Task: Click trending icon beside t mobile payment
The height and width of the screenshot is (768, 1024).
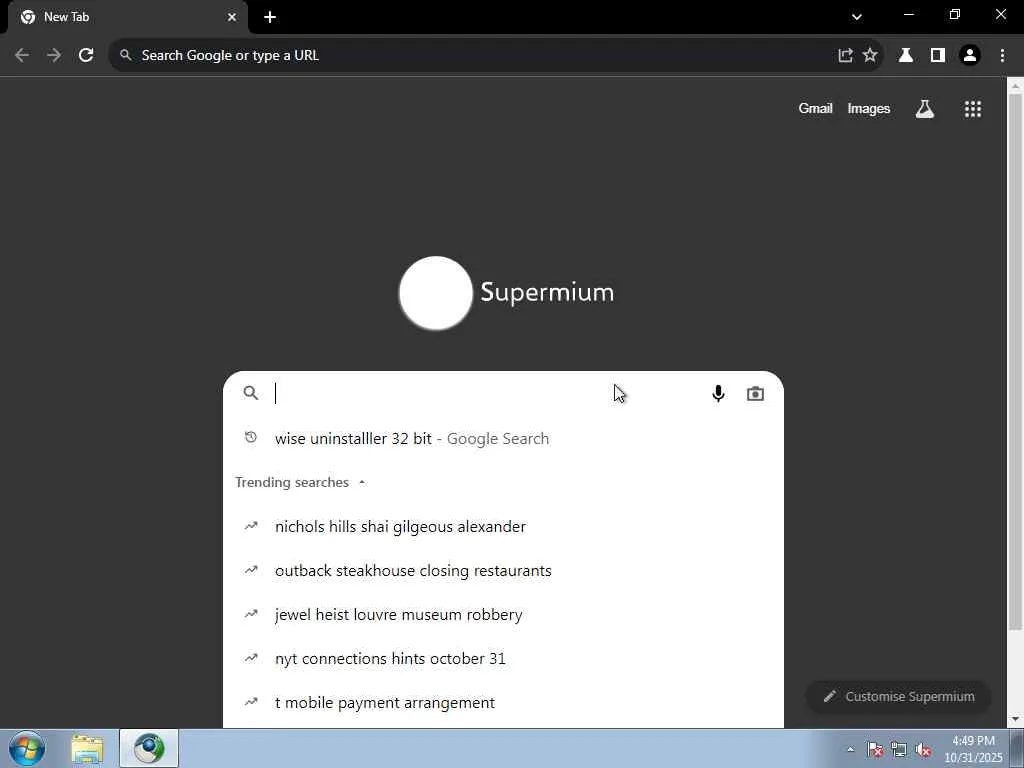Action: tap(251, 702)
